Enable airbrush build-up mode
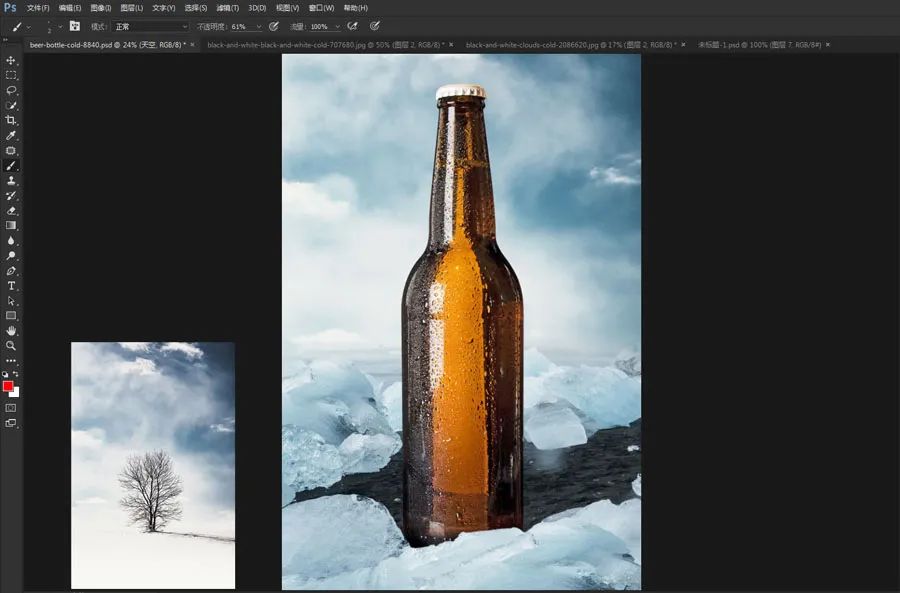Viewport: 900px width, 593px height. [352, 26]
